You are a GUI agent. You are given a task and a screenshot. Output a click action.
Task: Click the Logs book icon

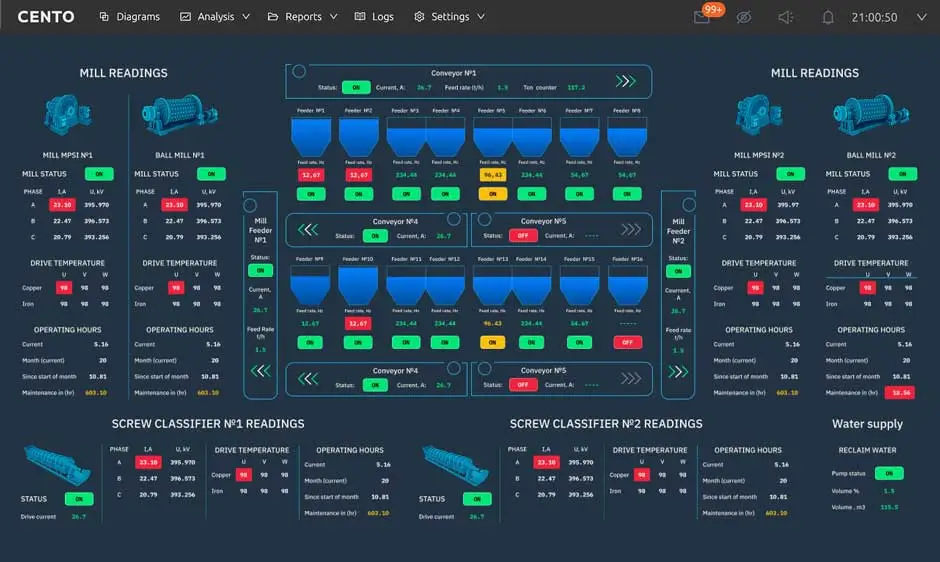(x=360, y=17)
